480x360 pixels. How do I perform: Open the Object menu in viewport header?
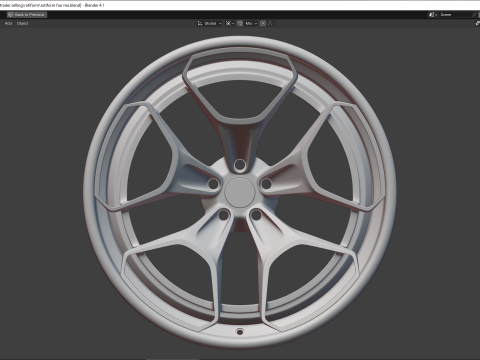(23, 23)
